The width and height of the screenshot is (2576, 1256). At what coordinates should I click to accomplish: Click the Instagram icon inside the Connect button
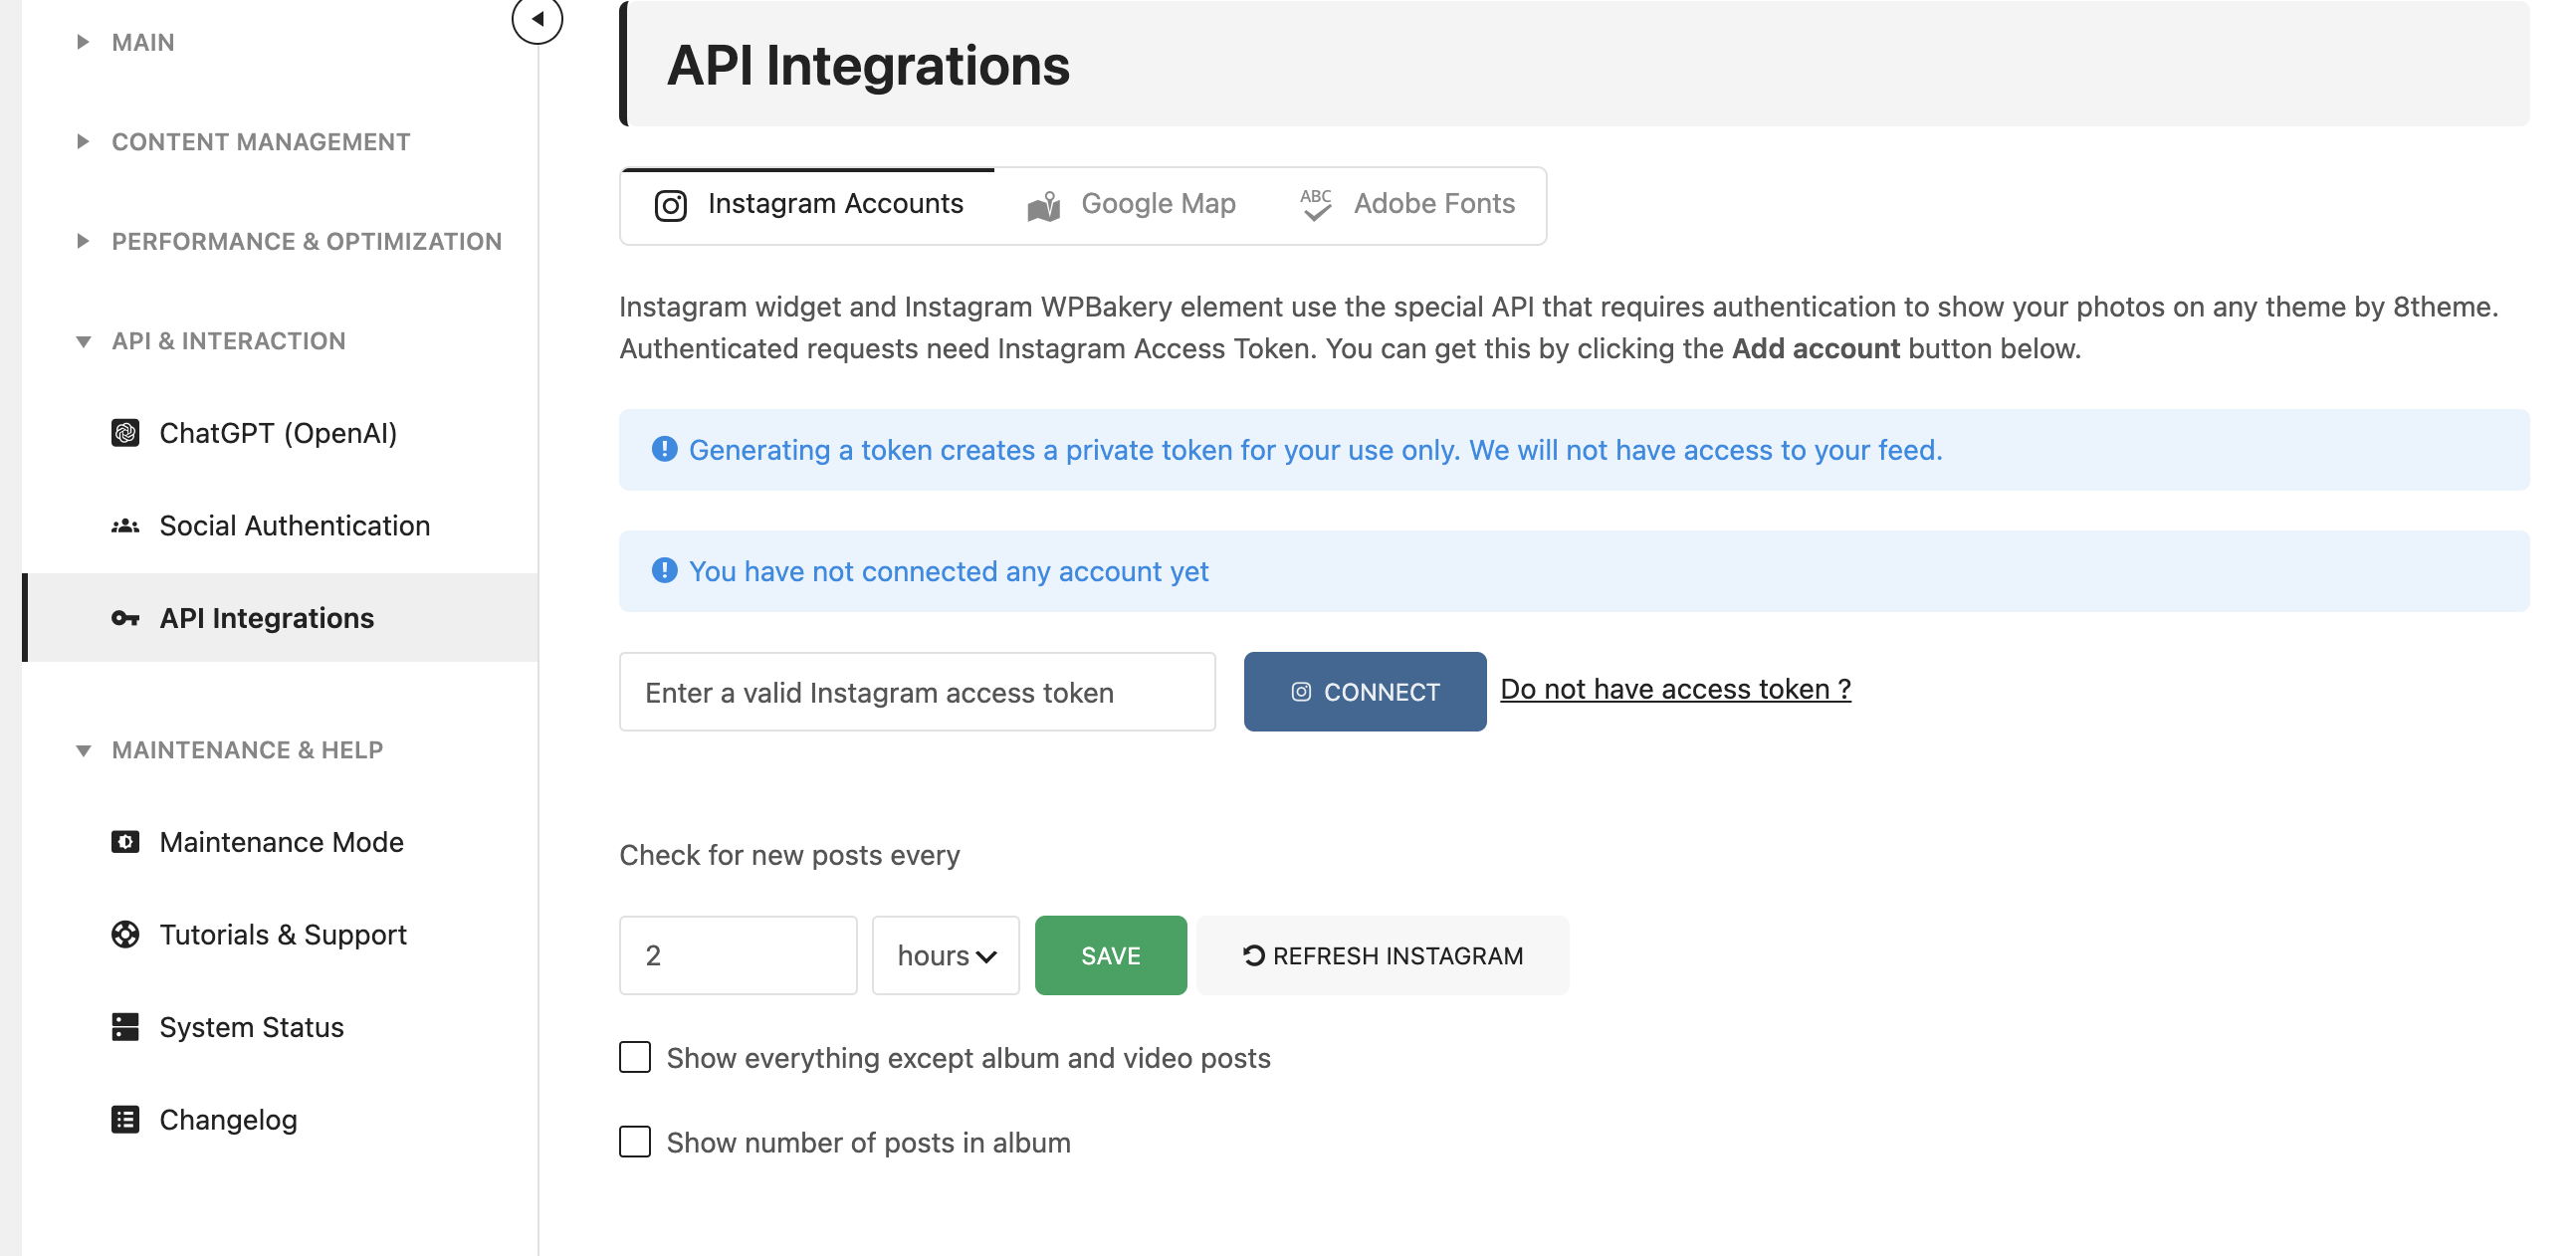click(x=1301, y=692)
